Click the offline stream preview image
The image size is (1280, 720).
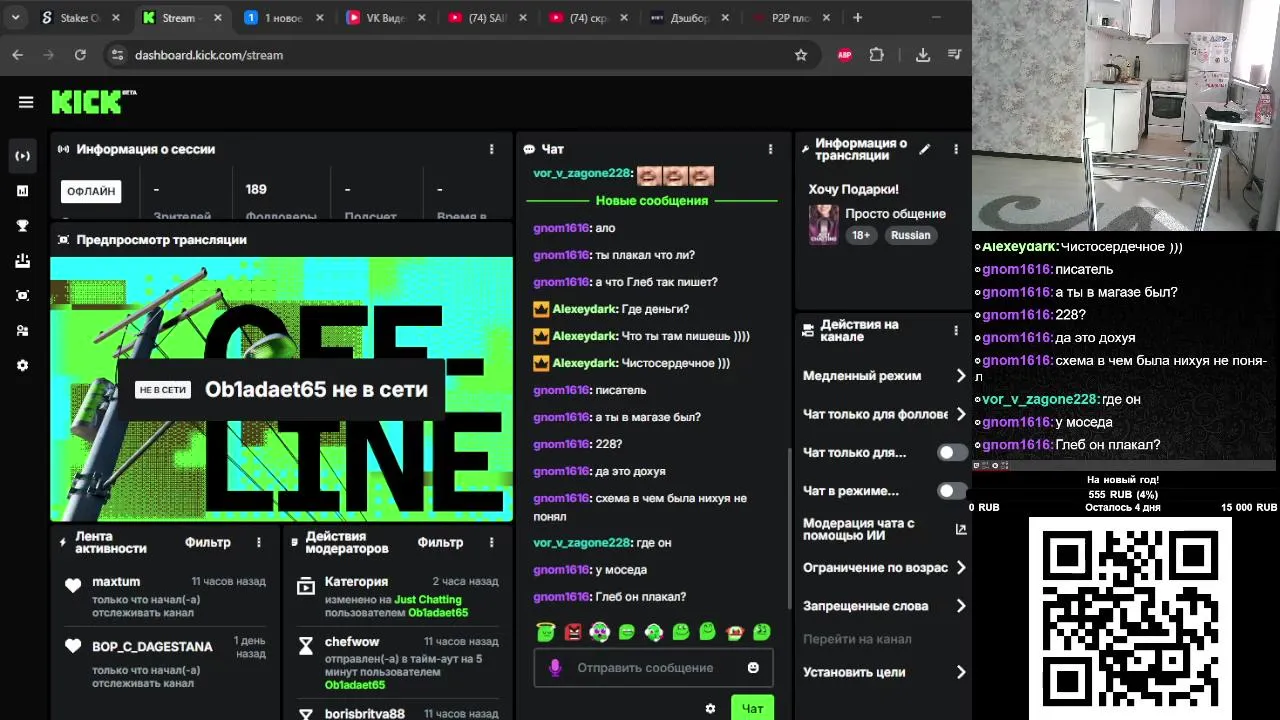pos(281,389)
